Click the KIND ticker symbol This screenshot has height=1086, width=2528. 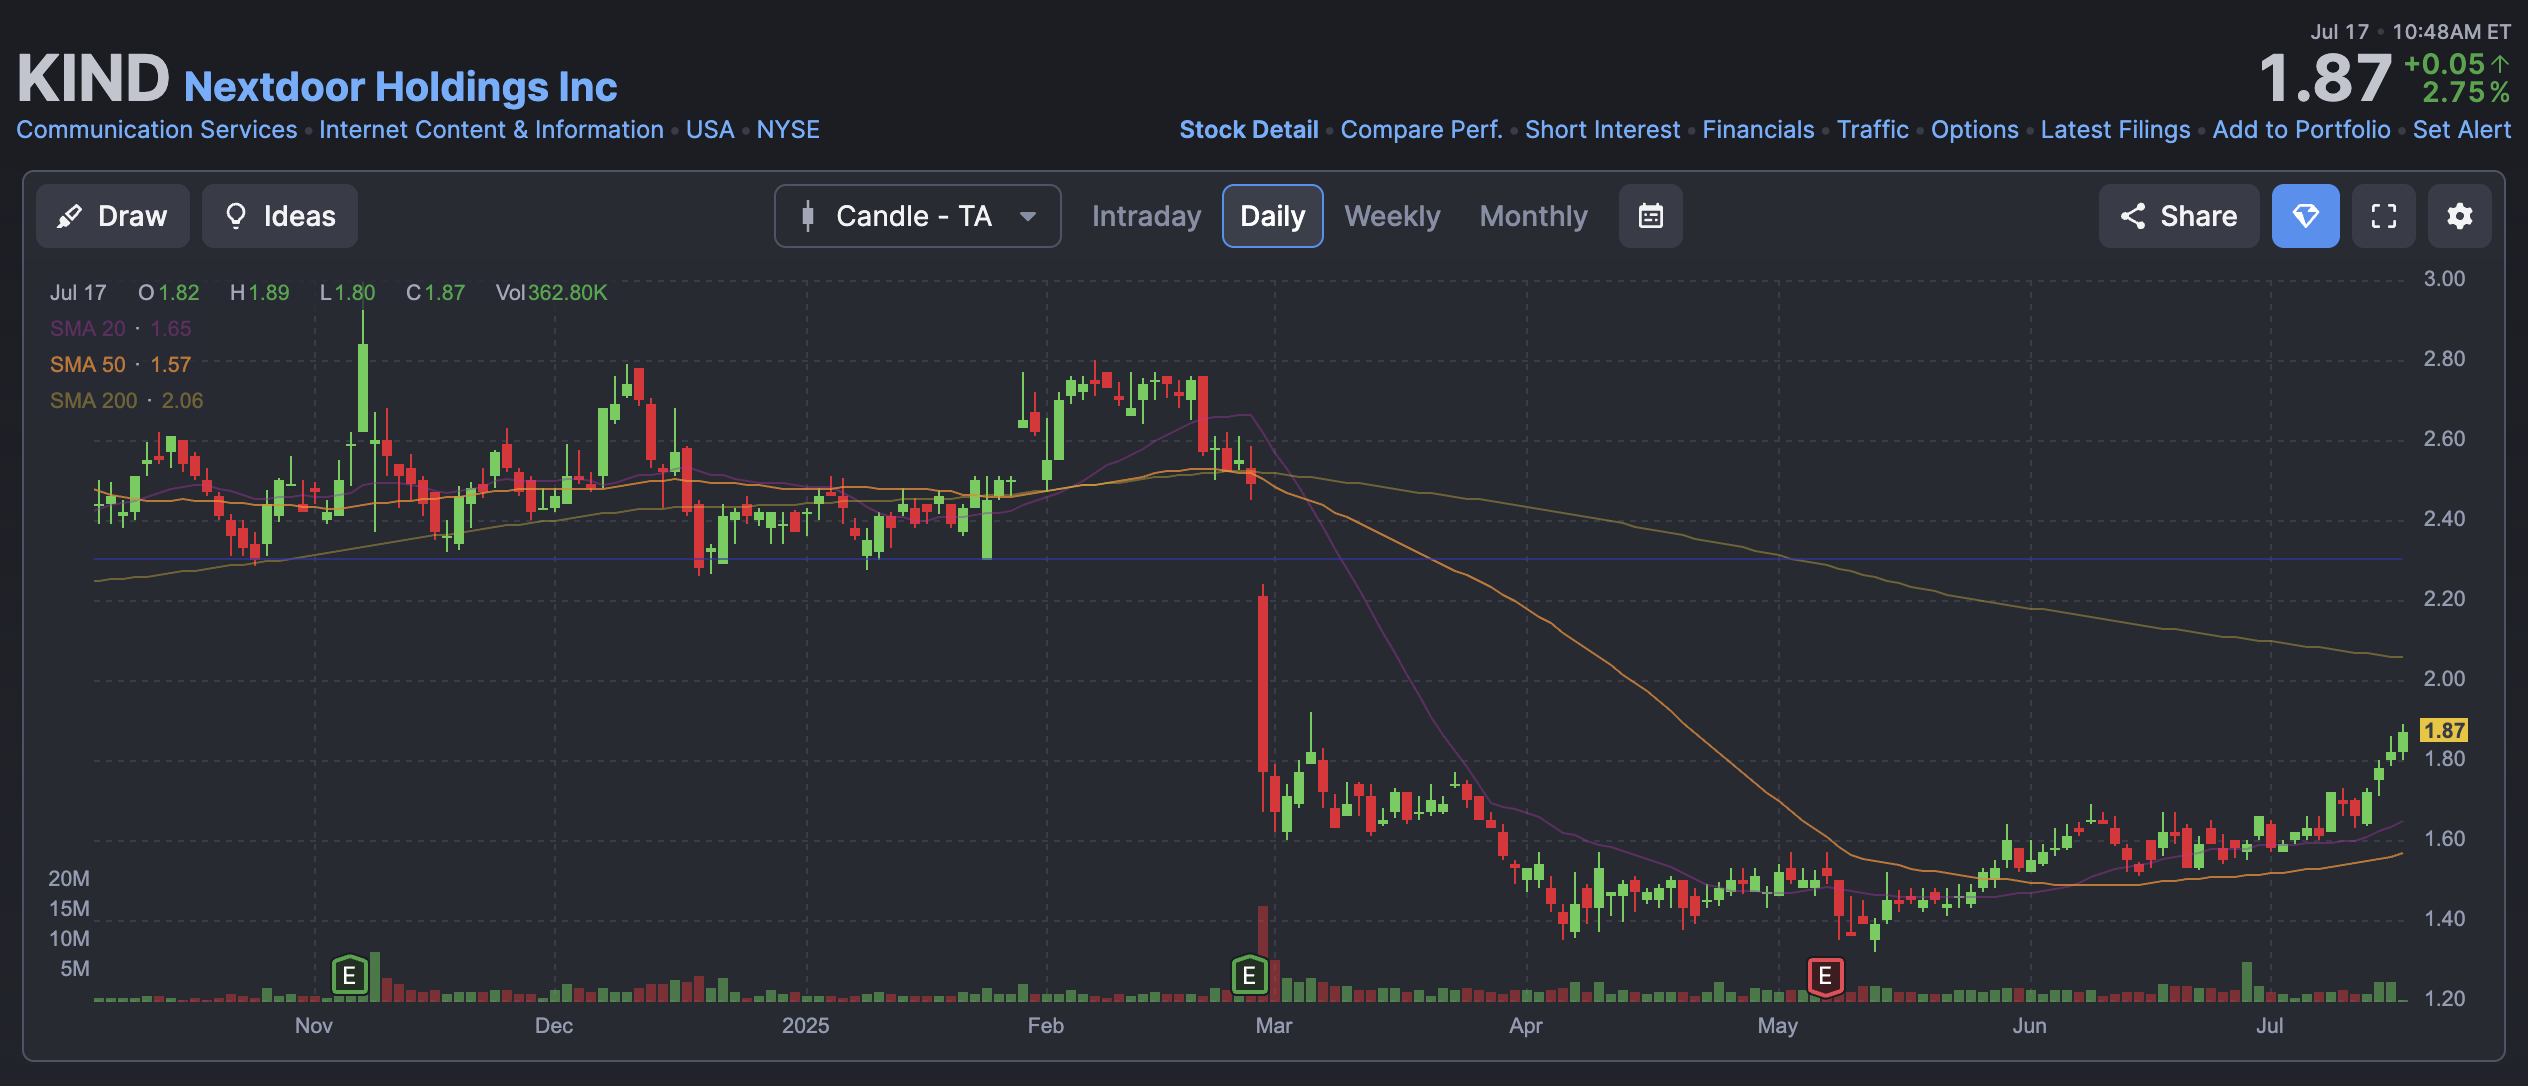pos(93,78)
